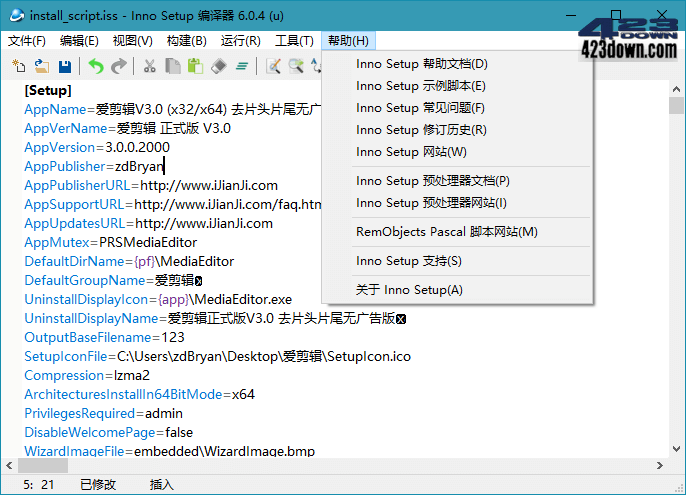This screenshot has height=495, width=686.
Task: Open Inno Setup 修订历史(R)
Action: tap(458, 130)
